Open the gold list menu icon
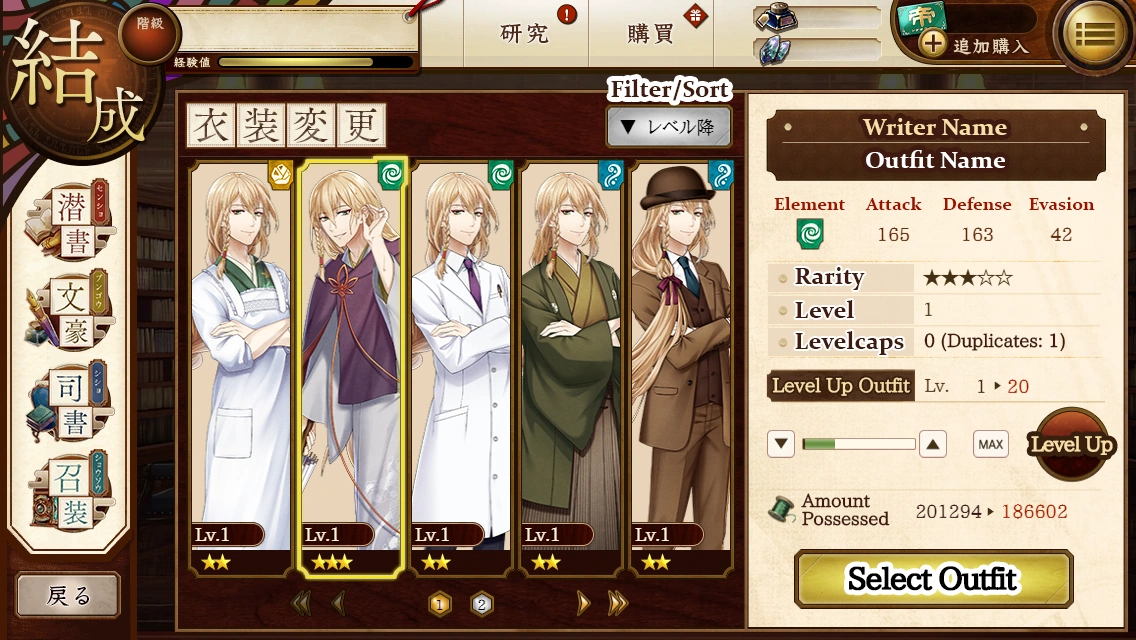Screen dimensions: 1136x640 [1094, 33]
